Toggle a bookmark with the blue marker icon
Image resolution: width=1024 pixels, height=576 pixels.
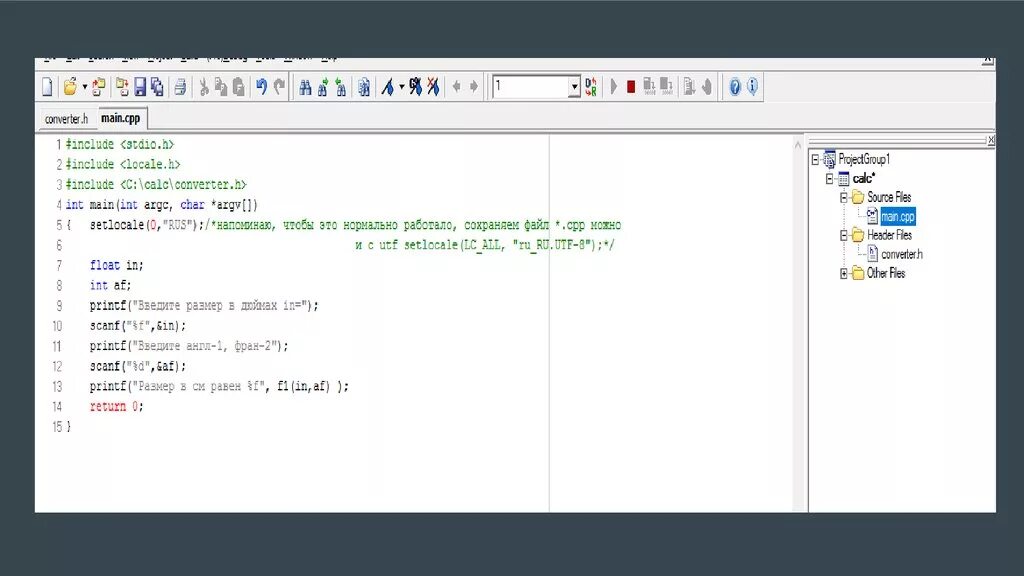388,87
